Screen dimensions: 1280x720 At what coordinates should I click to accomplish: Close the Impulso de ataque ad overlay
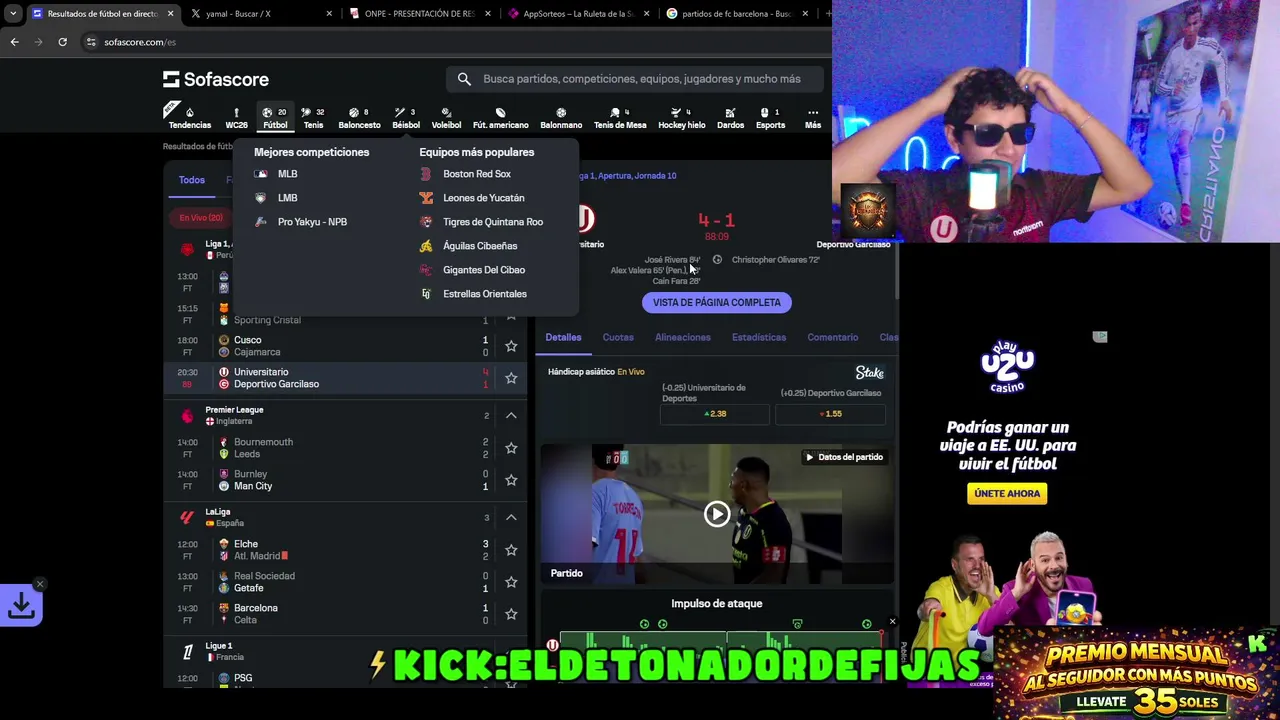[x=892, y=622]
